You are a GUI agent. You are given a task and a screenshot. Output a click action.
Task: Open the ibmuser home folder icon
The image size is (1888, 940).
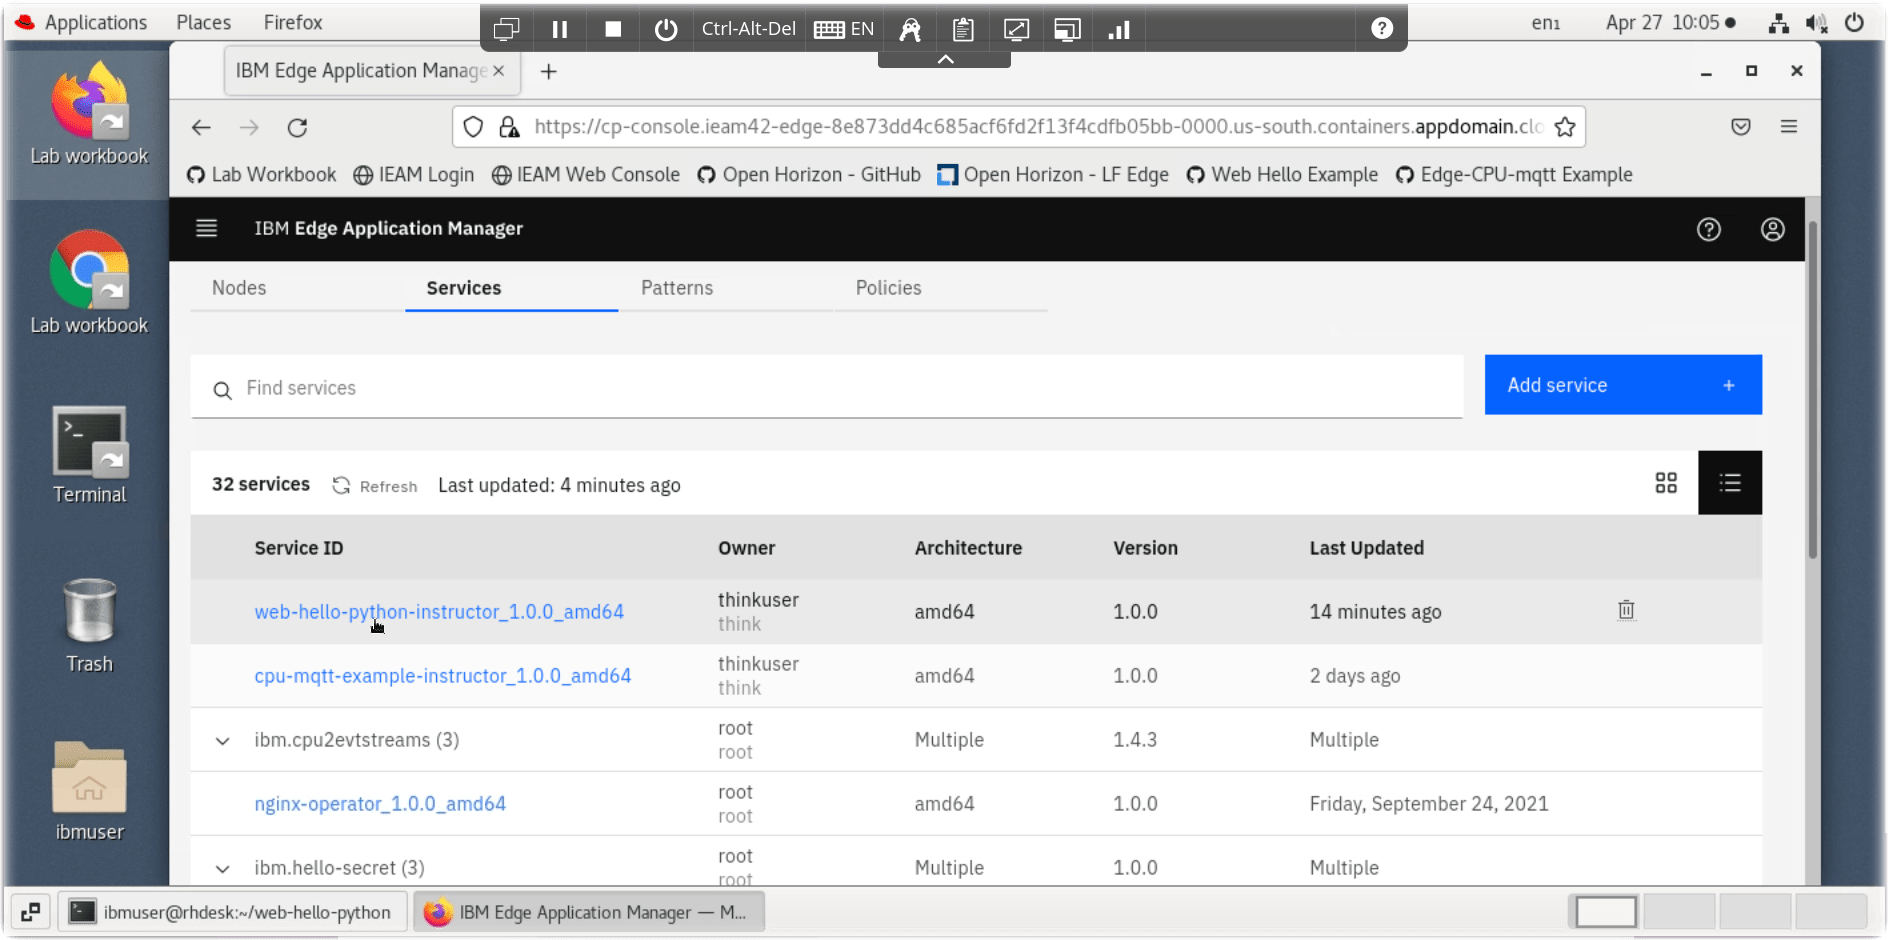[90, 791]
